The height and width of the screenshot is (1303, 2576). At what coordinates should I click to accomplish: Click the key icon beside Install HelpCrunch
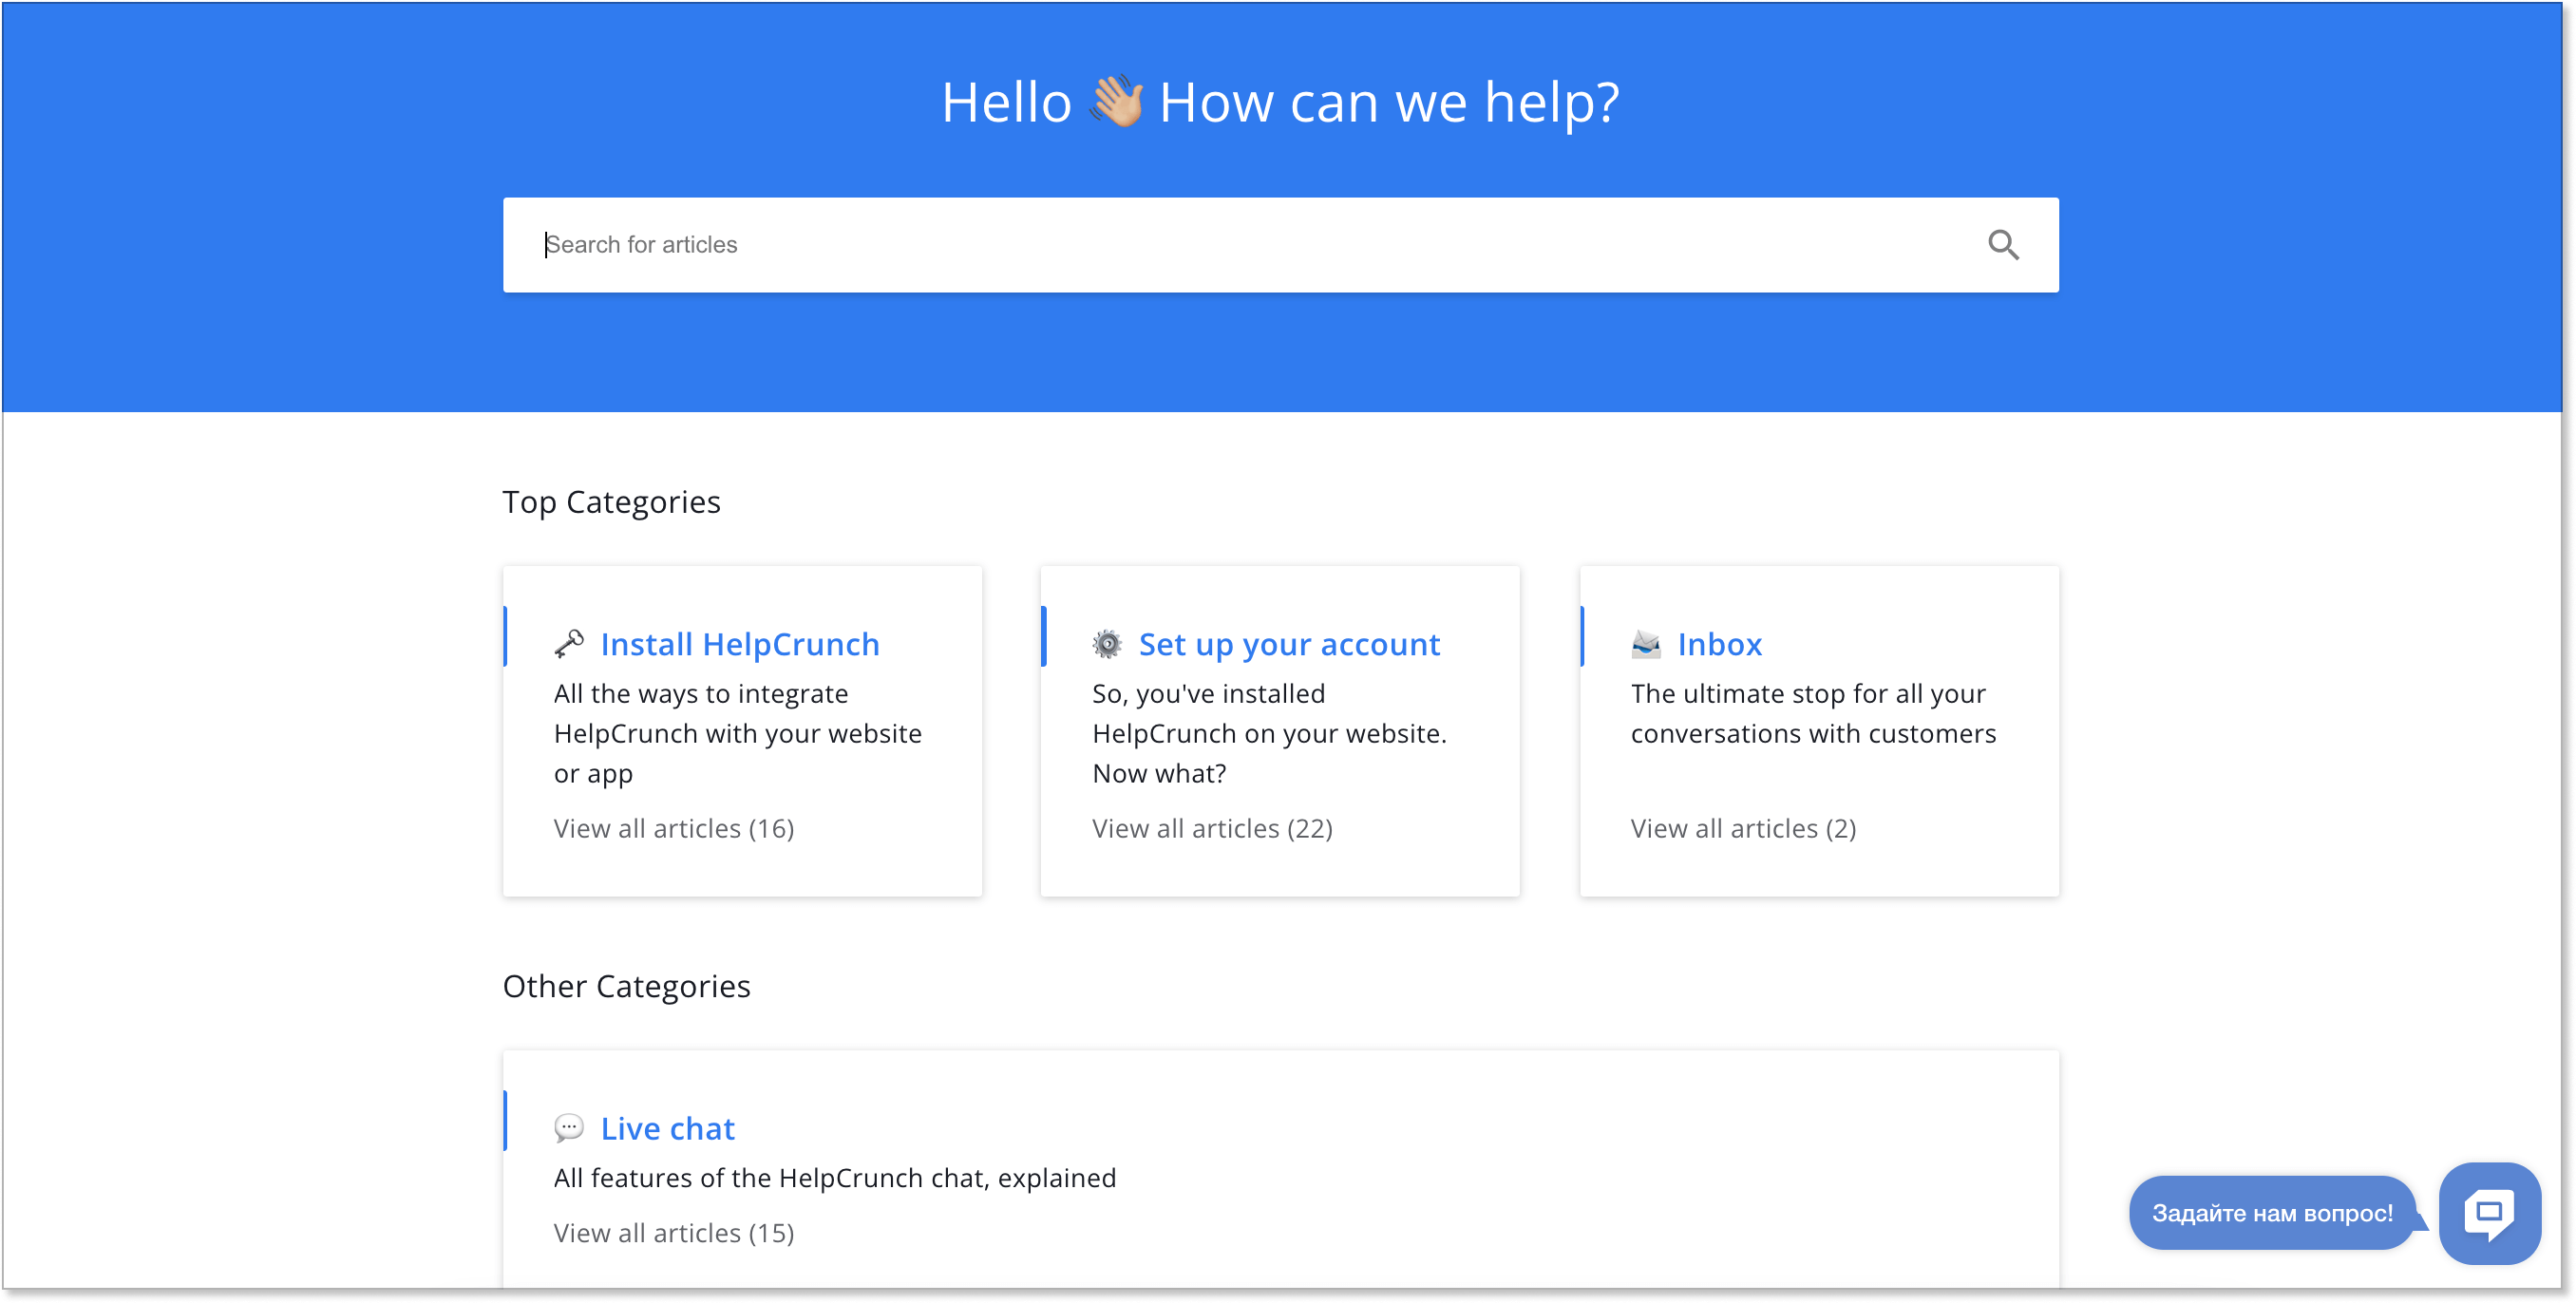point(569,644)
